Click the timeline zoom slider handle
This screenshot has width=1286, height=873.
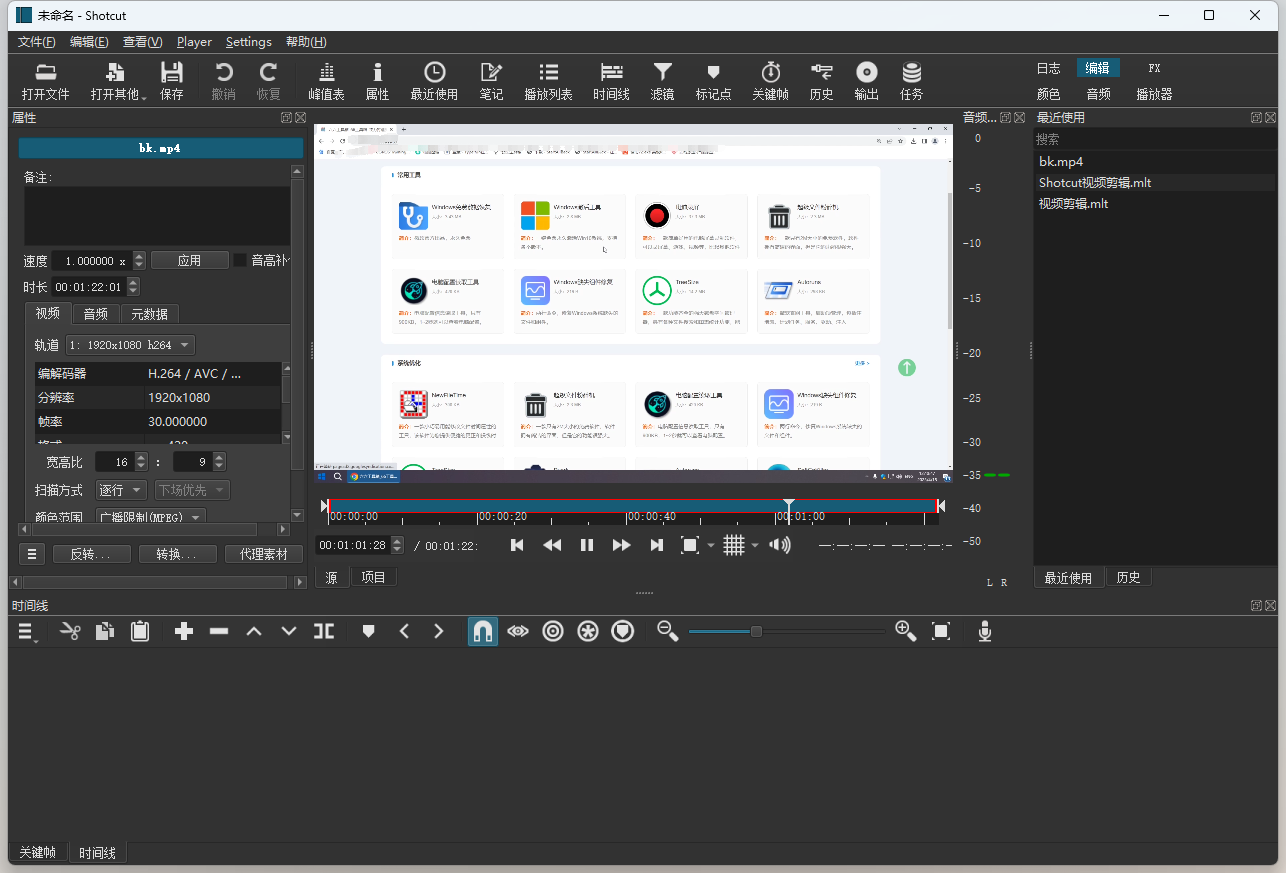[x=756, y=631]
